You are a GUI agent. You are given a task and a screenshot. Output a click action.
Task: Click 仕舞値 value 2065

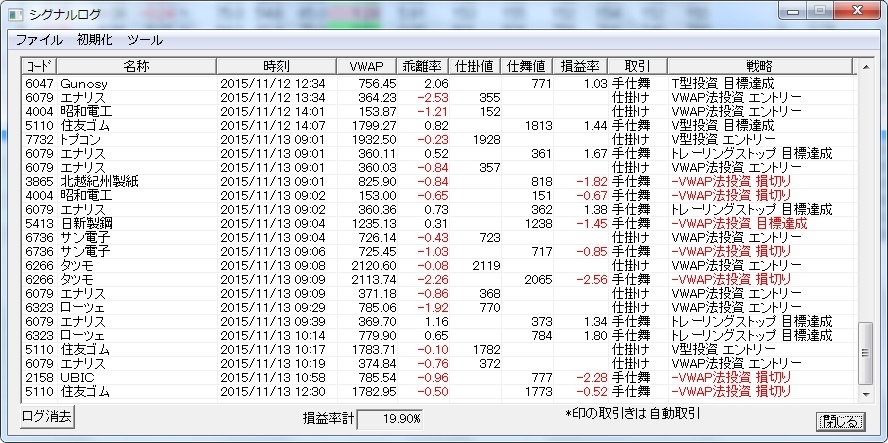tap(538, 279)
